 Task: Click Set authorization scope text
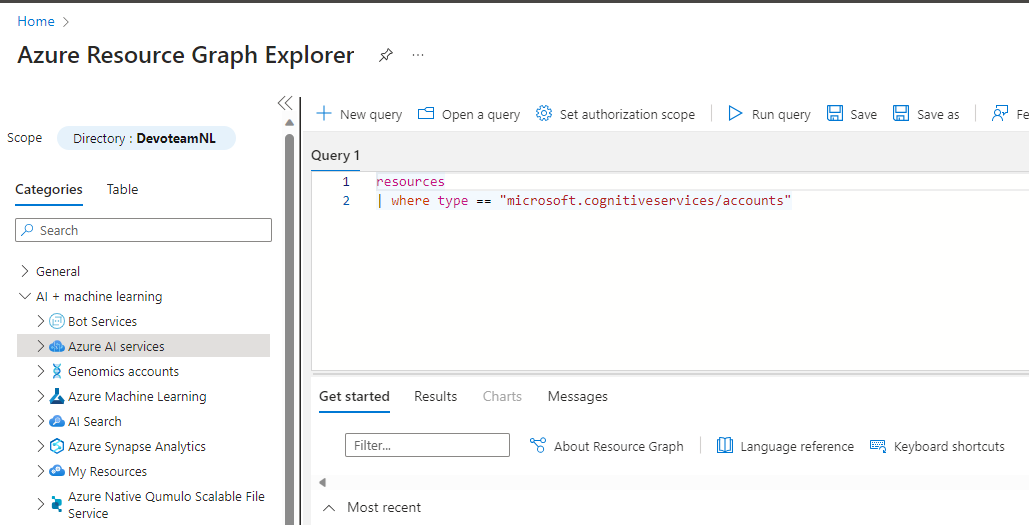[627, 114]
